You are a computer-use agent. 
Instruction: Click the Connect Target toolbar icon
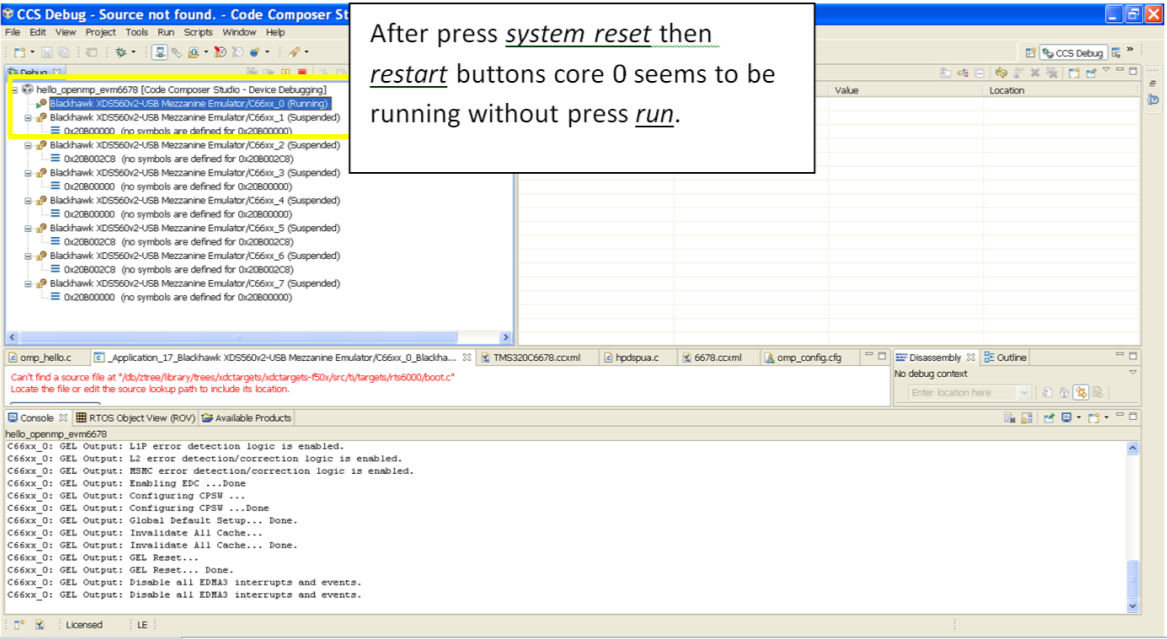159,52
